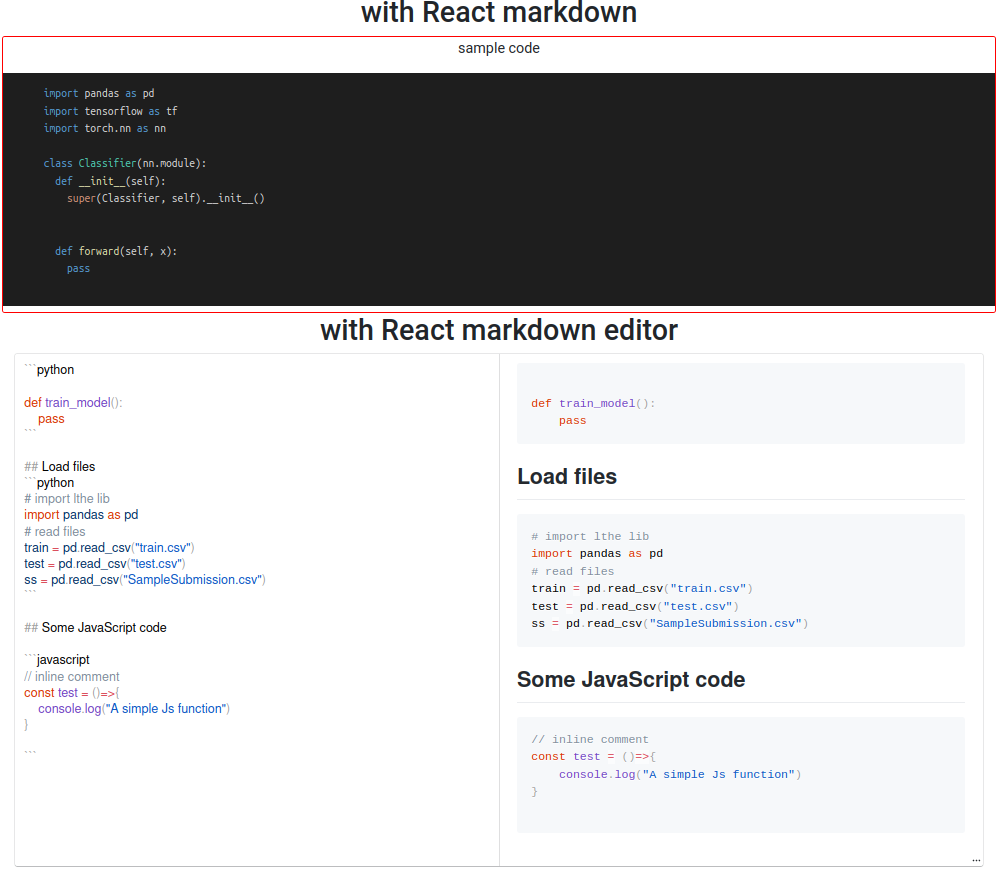Screen dimensions: 1003x869
Task: Click the 'import torch.nn as nn' line
Action: (x=105, y=129)
